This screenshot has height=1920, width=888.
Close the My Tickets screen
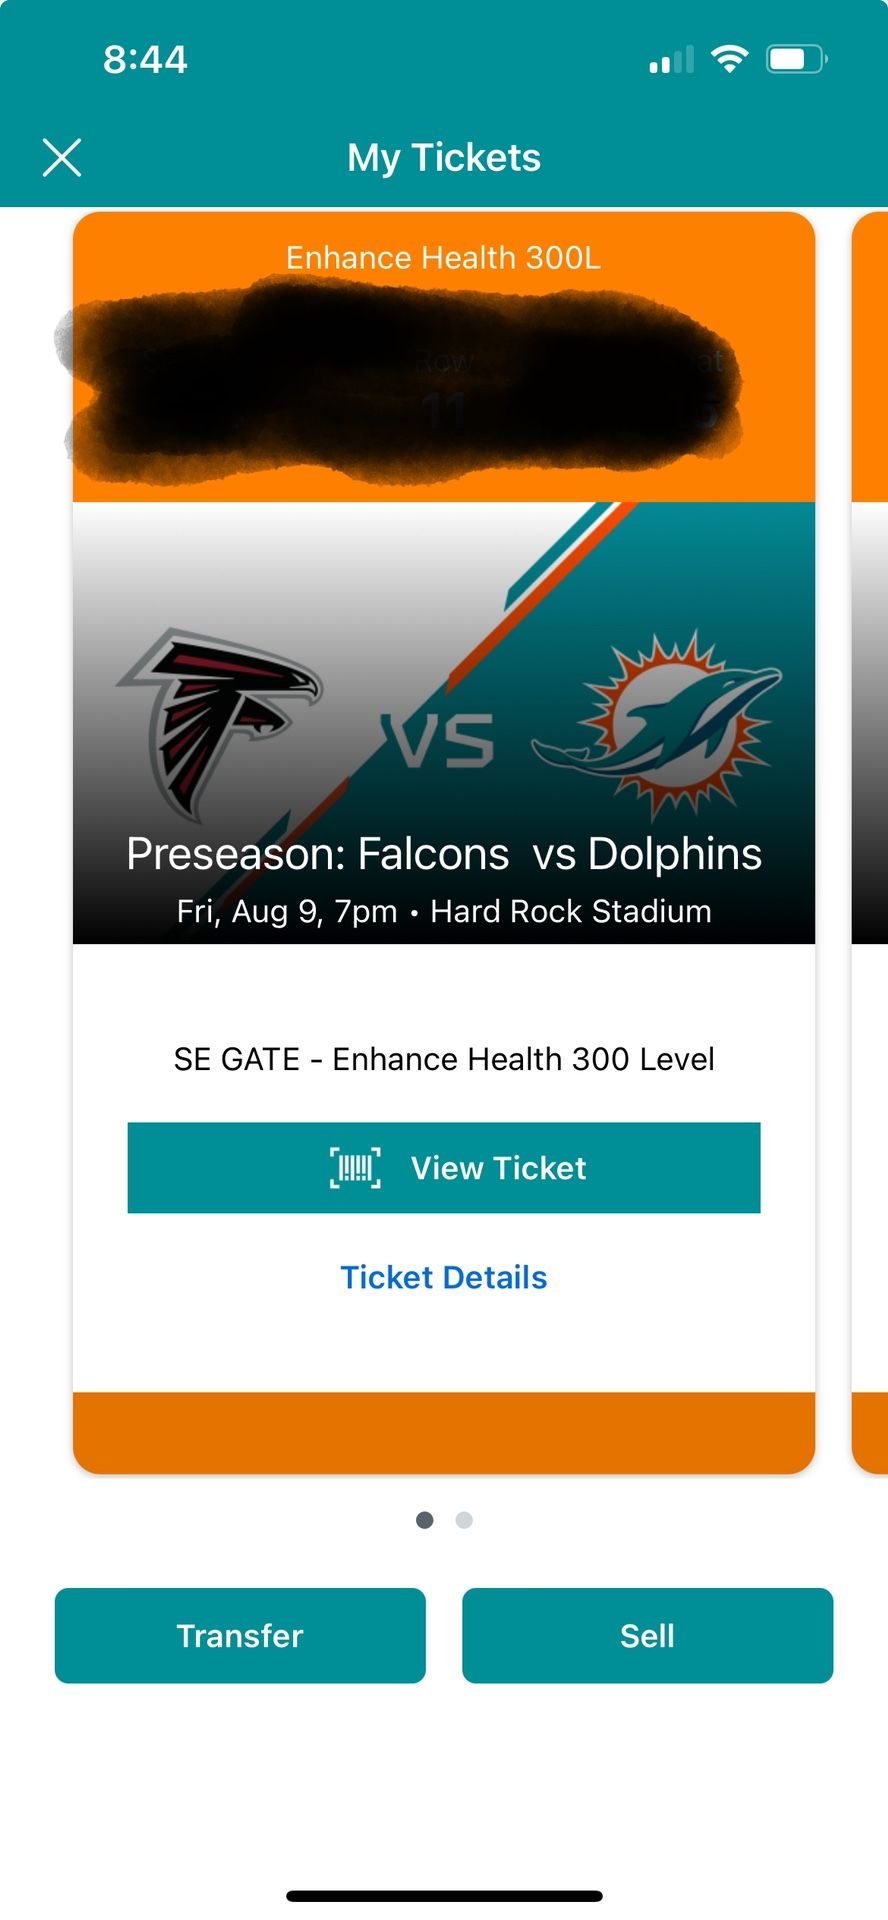[x=62, y=158]
